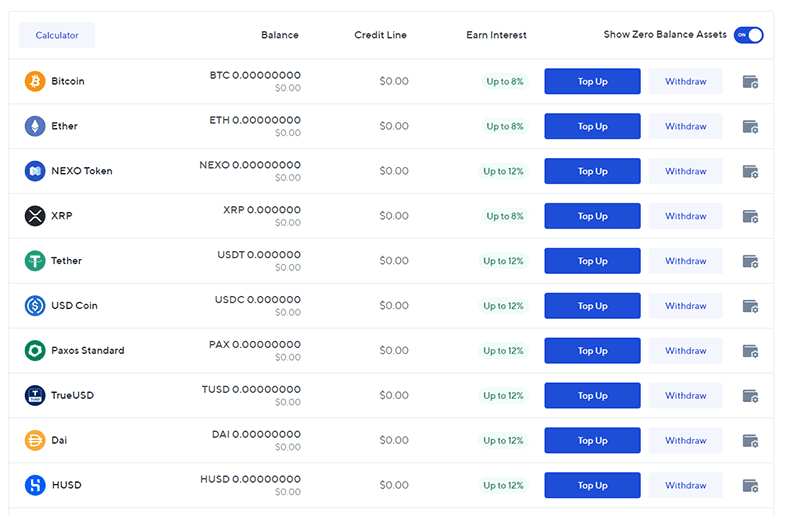Withdraw from the XRP wallet
Viewport: 785px width, 516px height.
pyautogui.click(x=685, y=216)
